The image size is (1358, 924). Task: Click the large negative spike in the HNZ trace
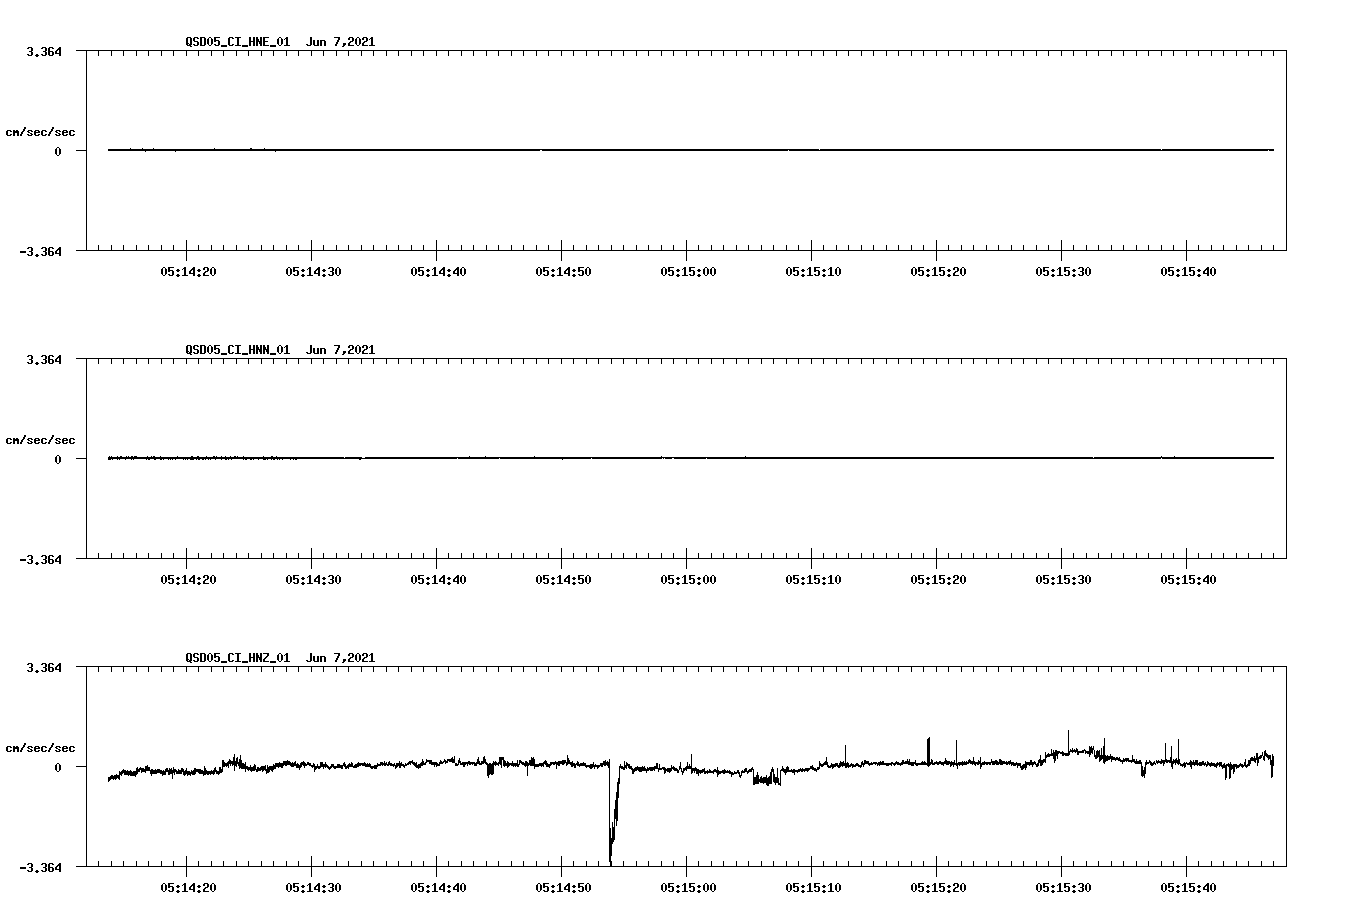tap(613, 812)
